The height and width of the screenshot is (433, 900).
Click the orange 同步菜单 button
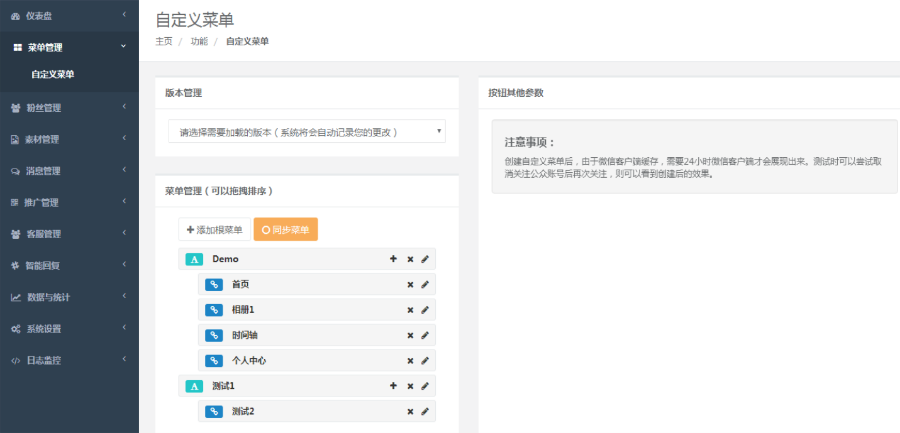click(286, 230)
